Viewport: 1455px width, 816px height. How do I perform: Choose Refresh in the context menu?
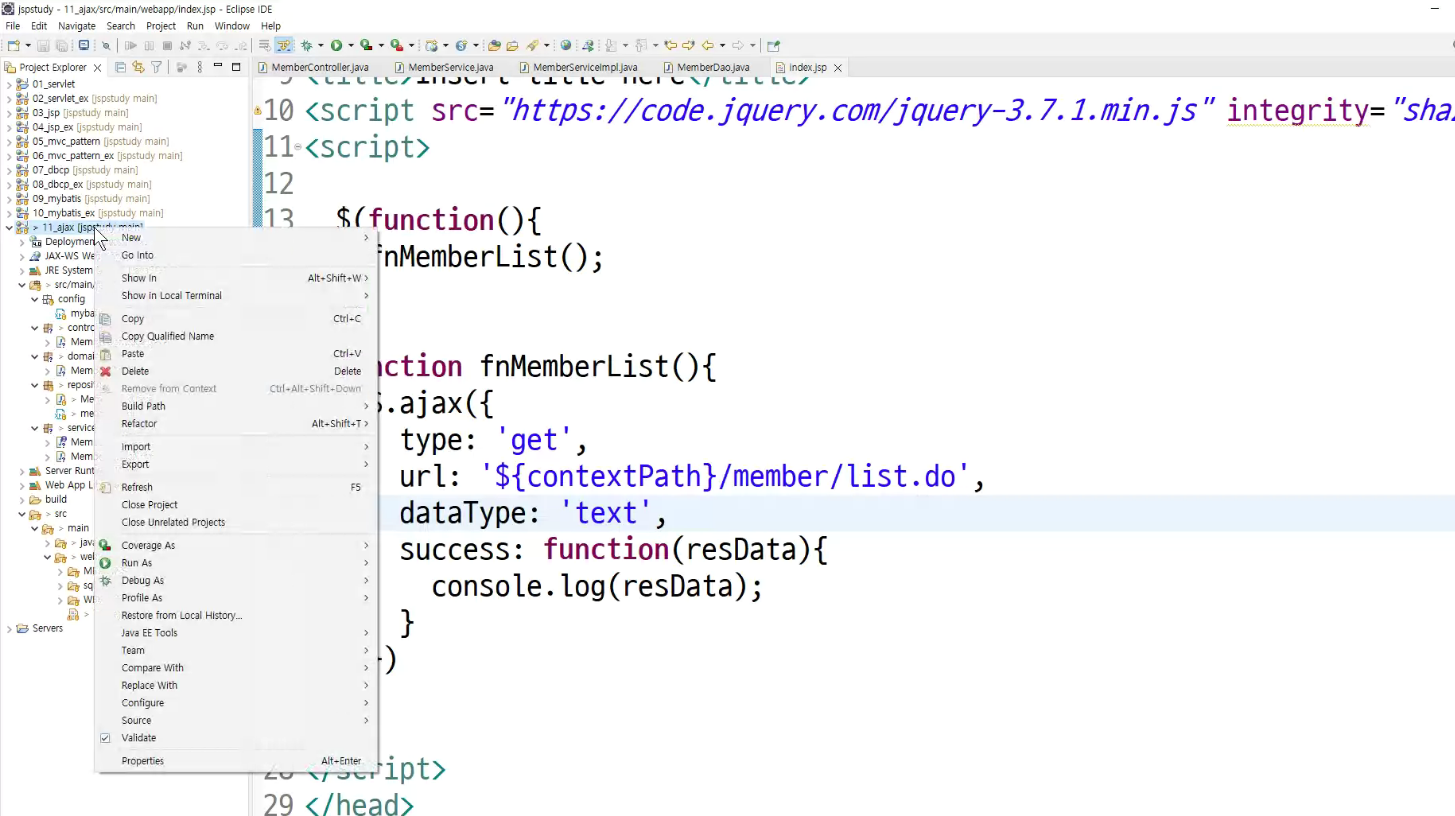point(236,487)
